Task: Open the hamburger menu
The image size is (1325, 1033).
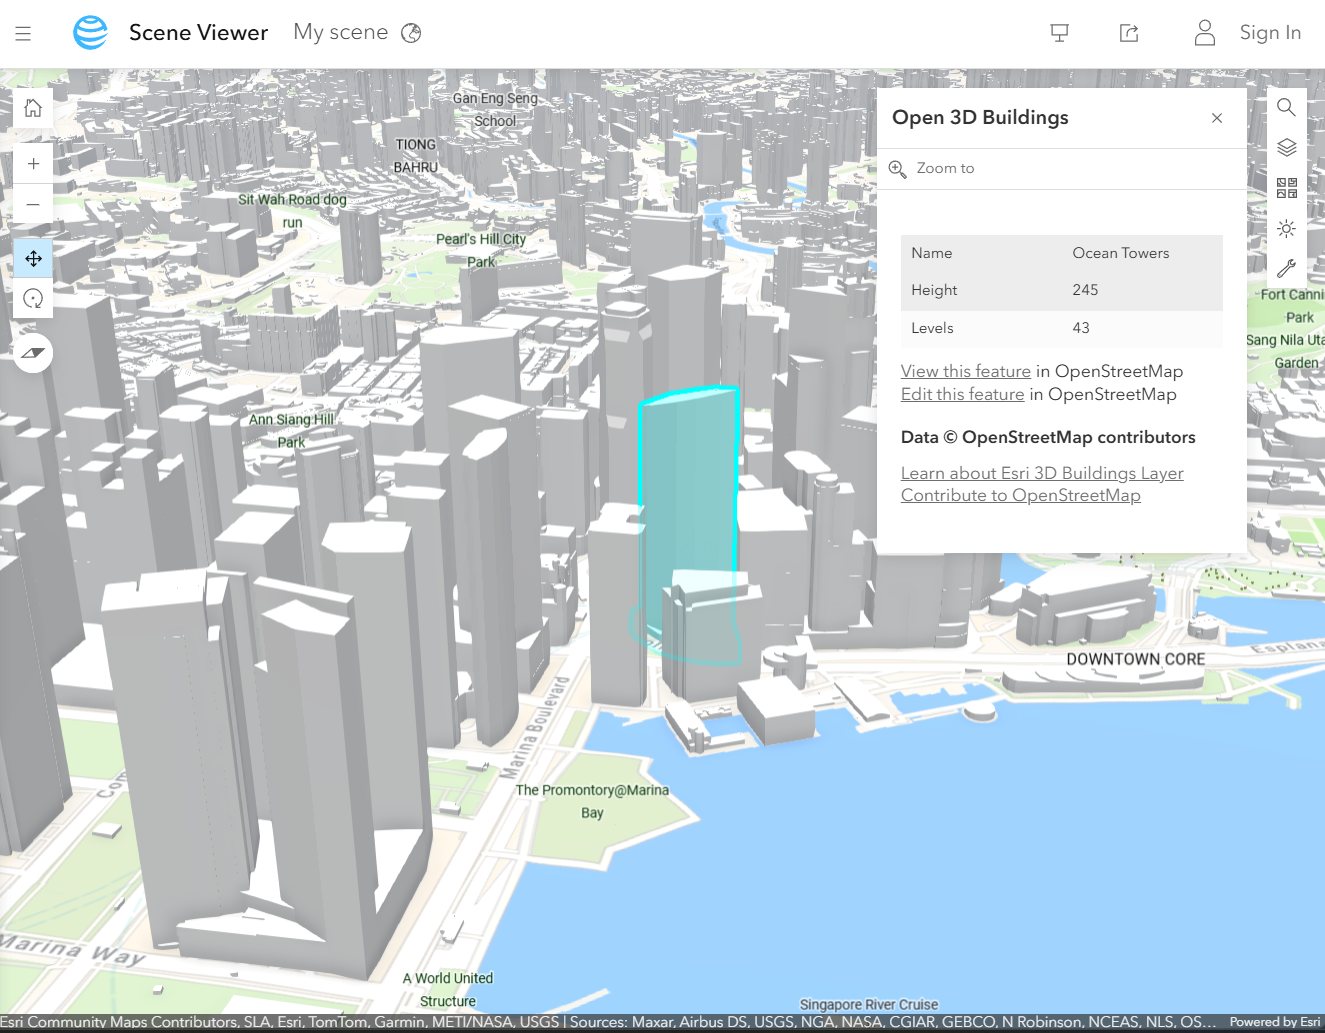Action: (x=23, y=34)
